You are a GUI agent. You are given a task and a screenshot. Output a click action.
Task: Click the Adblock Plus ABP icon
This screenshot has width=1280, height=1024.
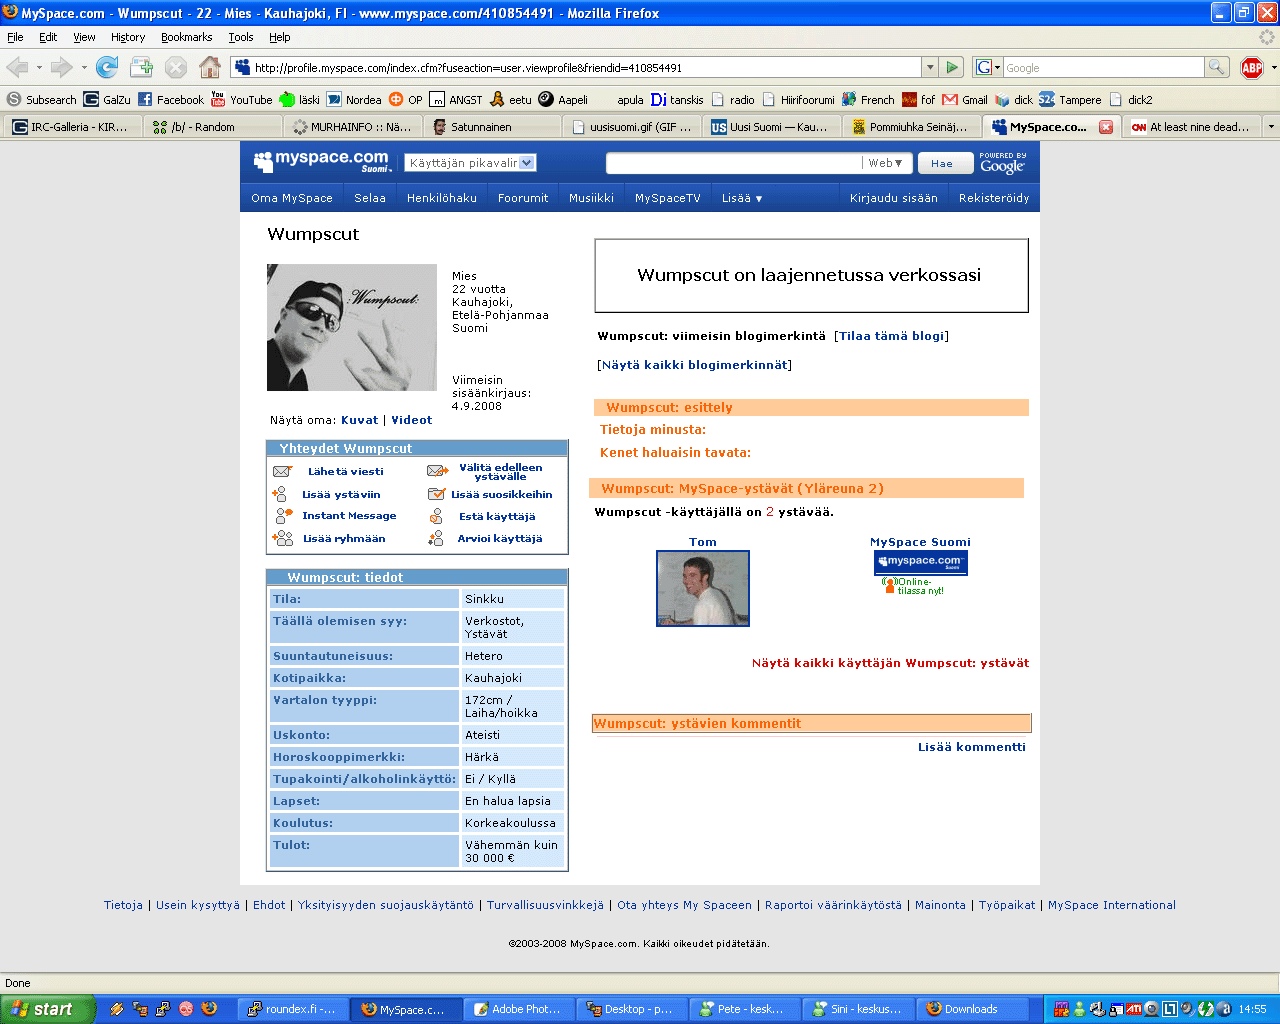1251,67
